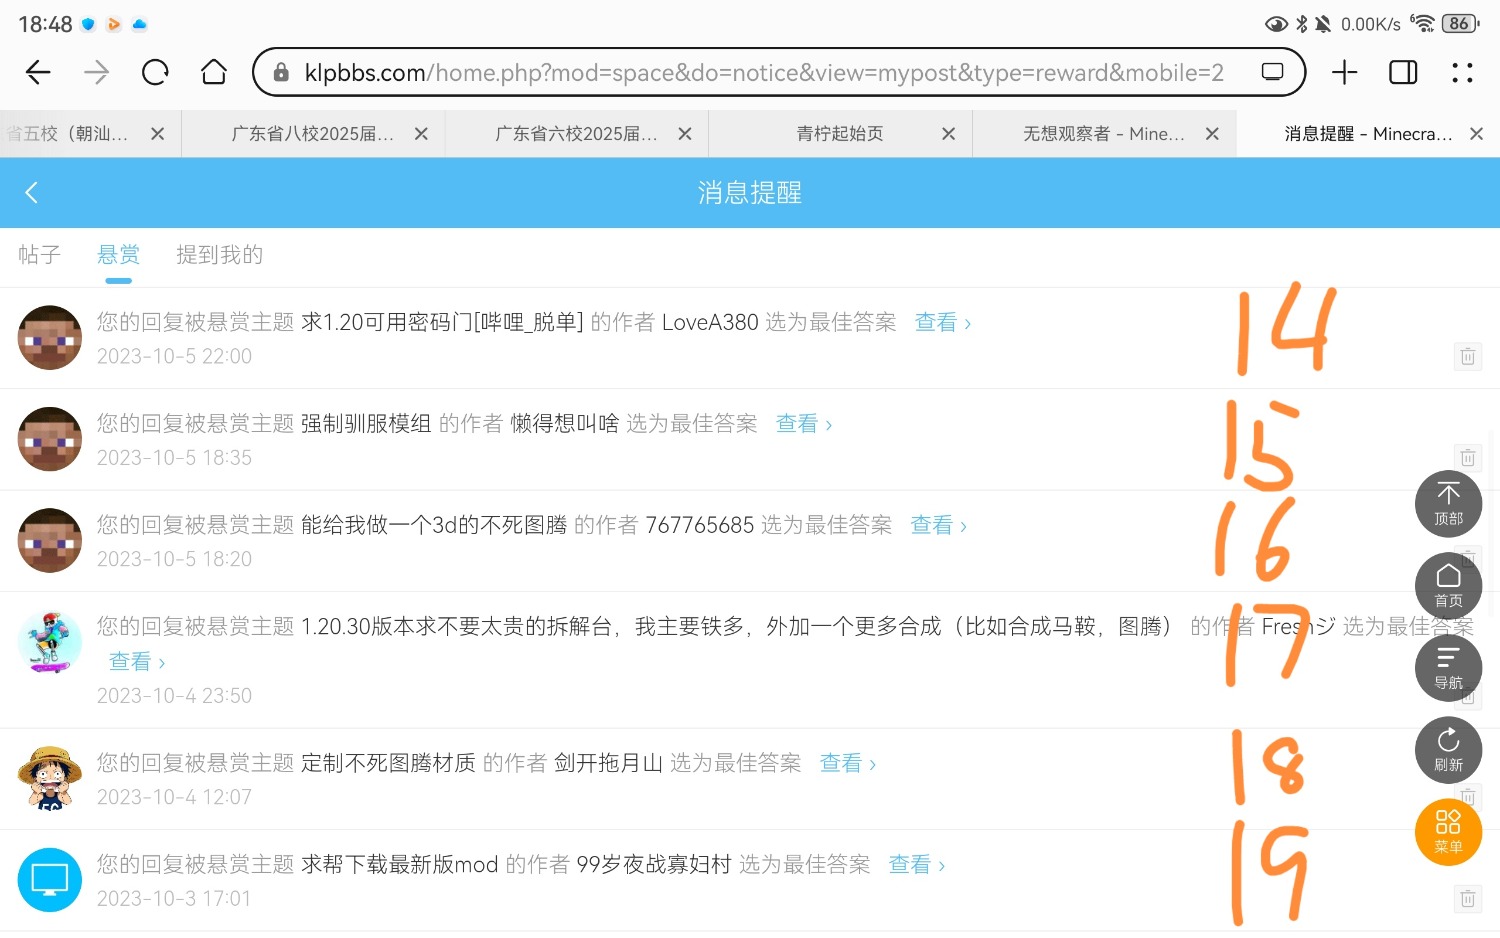Image resolution: width=1500 pixels, height=938 pixels.
Task: Click the back chevron in the blue header
Action: click(x=31, y=193)
